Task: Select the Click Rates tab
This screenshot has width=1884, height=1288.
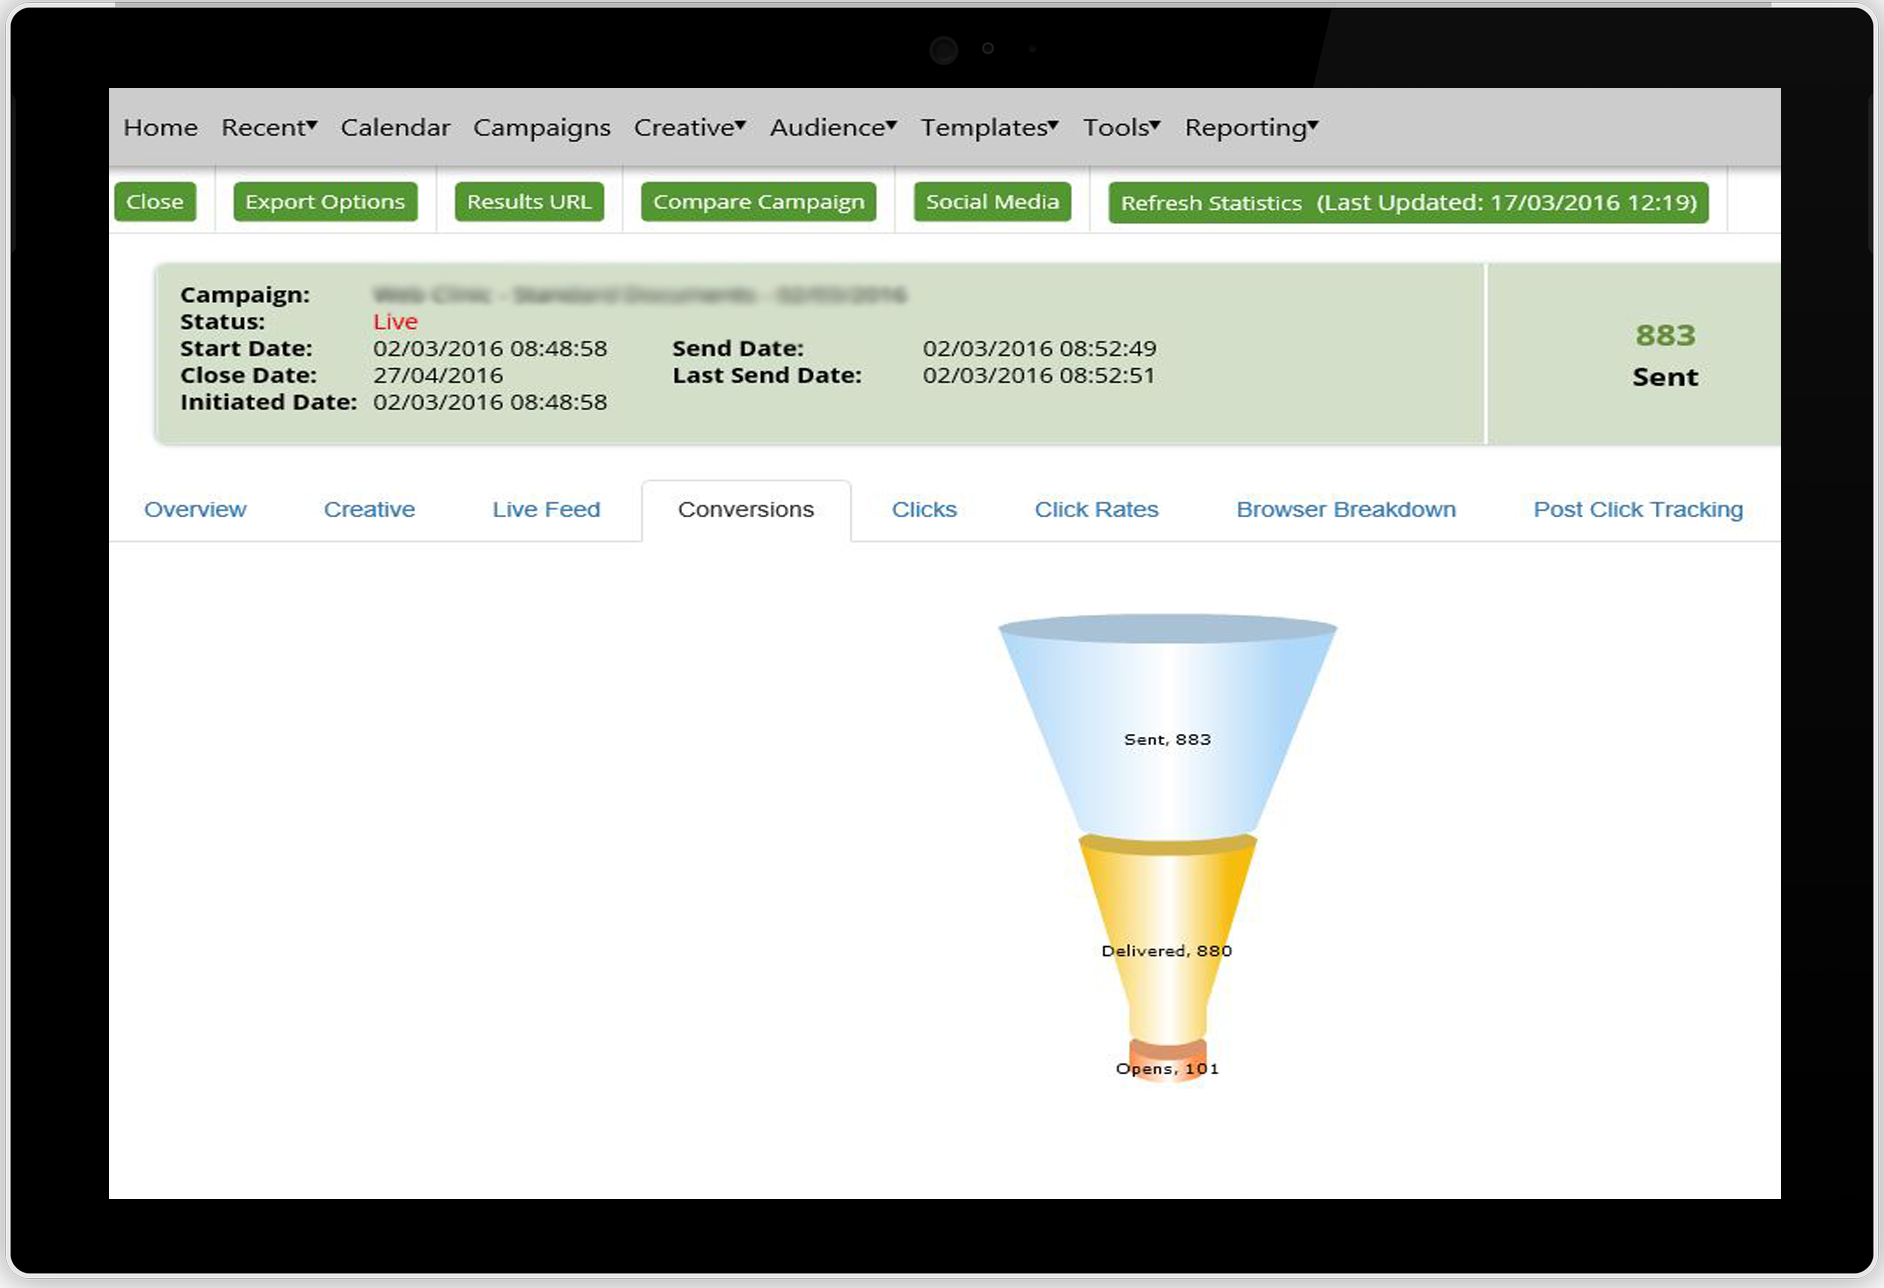Action: click(1096, 509)
